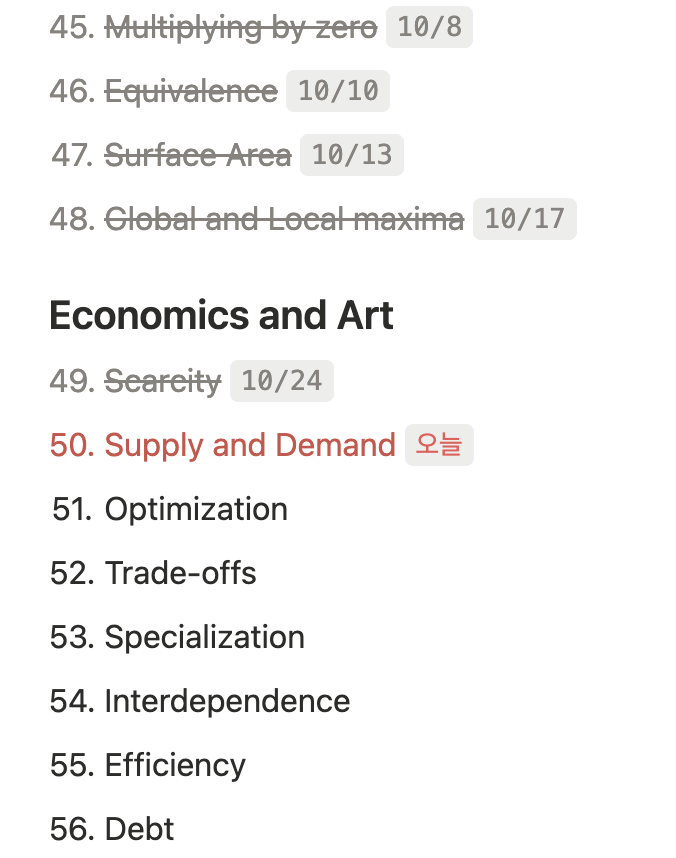Click the crossed-out 'Scarcity' item
676x858 pixels.
[162, 382]
